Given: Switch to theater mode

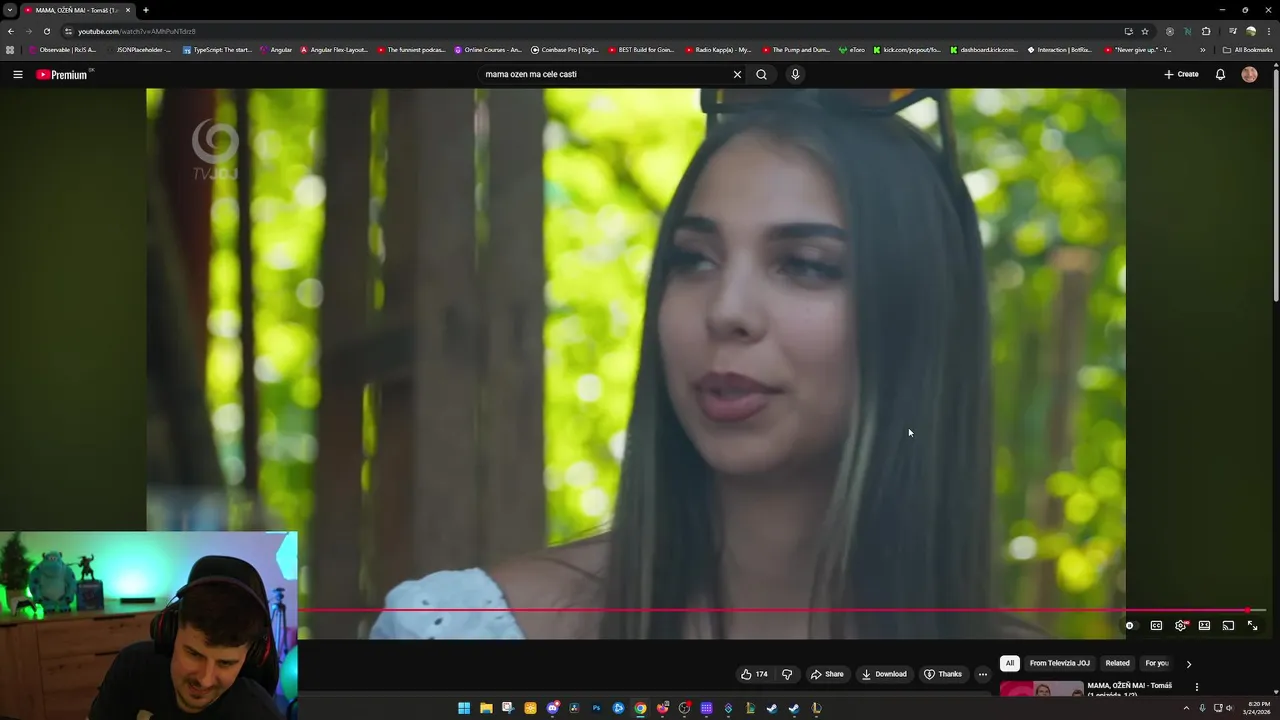Looking at the screenshot, I should pos(1204,626).
